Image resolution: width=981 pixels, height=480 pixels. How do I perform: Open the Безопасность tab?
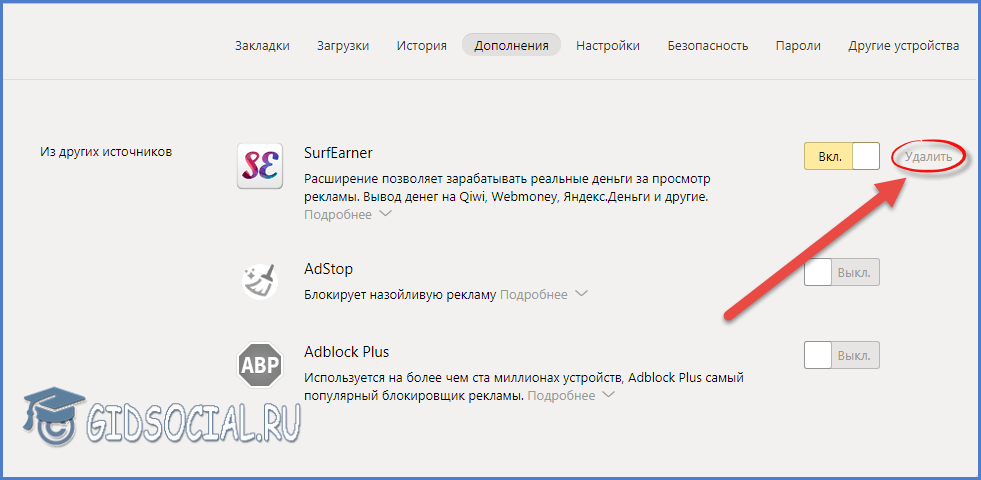tap(708, 46)
